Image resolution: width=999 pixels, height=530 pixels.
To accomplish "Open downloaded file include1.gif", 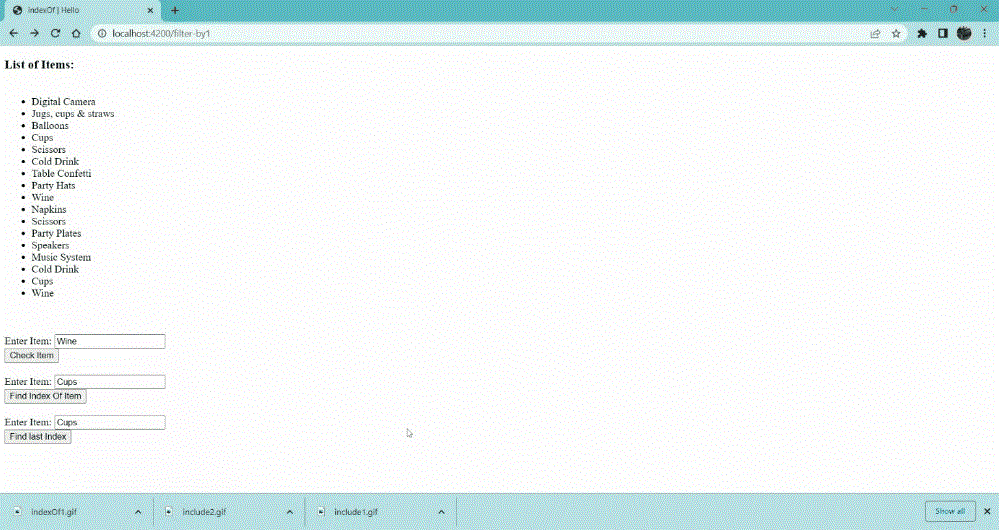I will point(356,512).
